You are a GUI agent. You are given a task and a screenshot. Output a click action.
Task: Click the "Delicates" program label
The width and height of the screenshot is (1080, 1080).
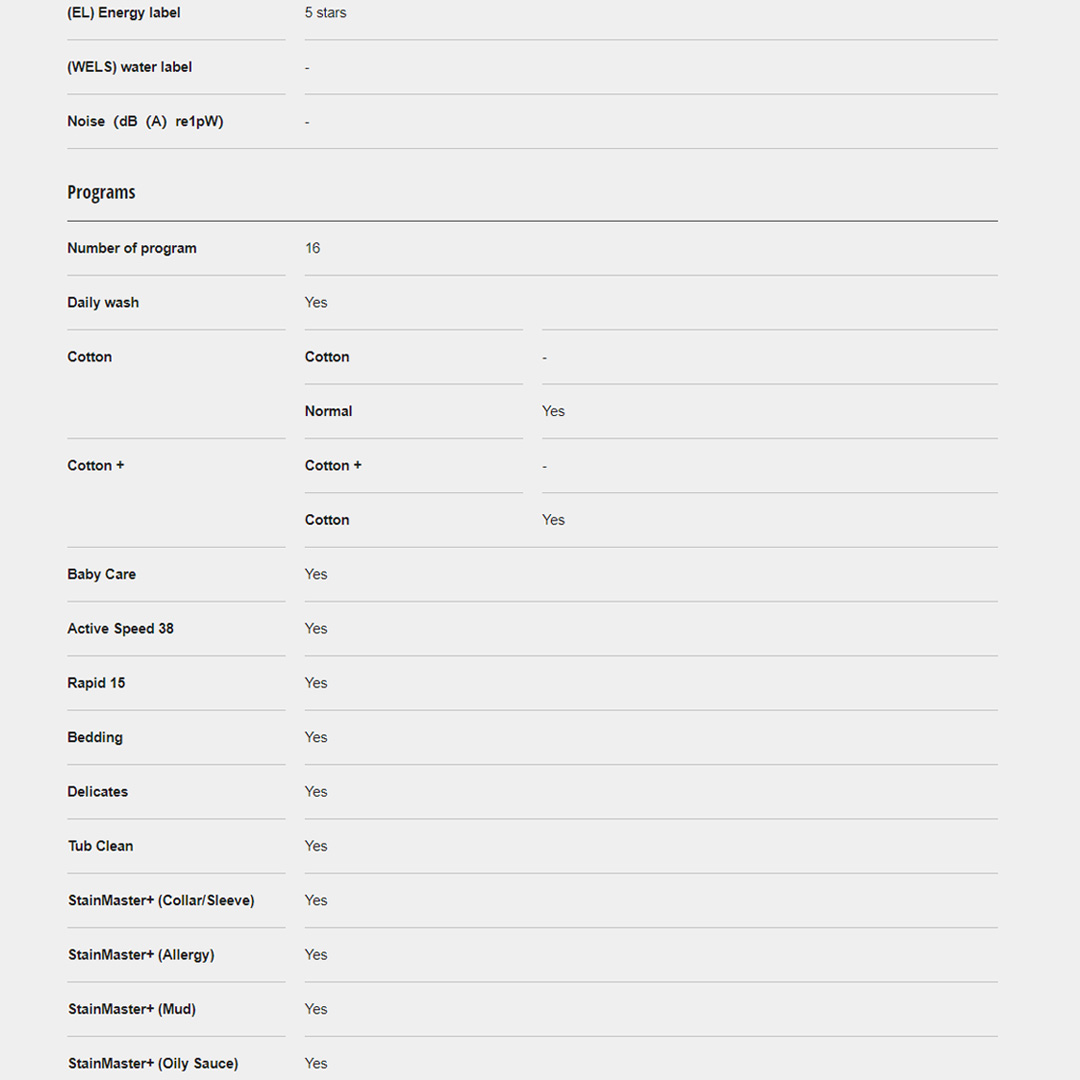coord(98,791)
